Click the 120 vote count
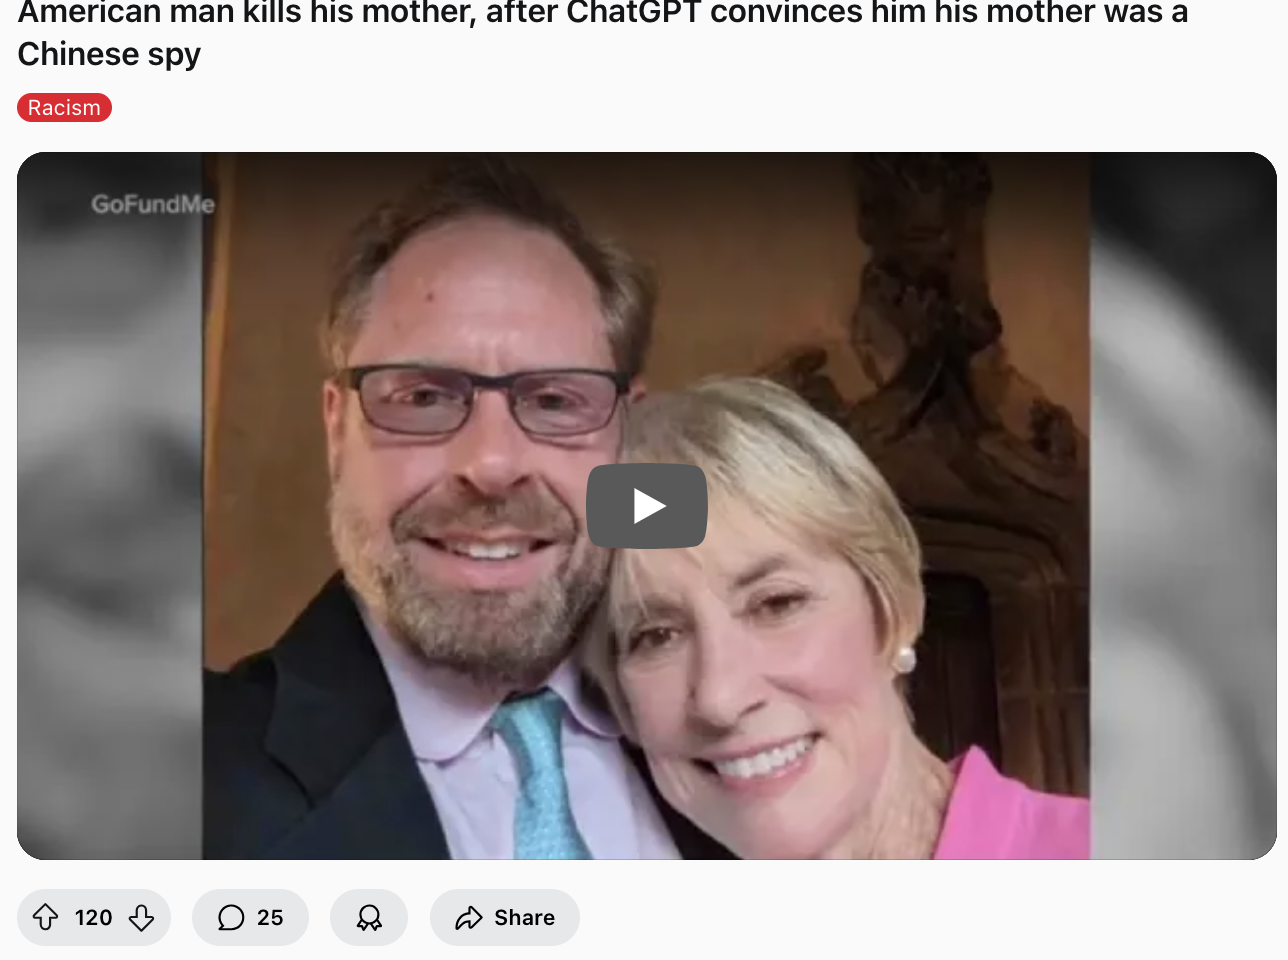Viewport: 1288px width, 960px height. coord(93,917)
